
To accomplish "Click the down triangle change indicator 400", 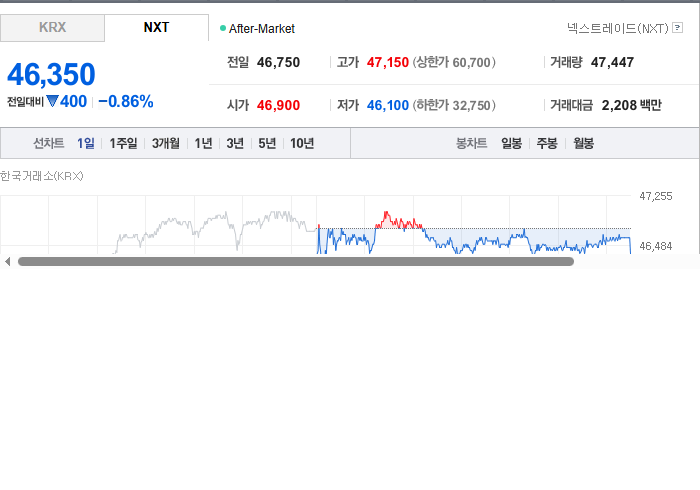I will pyautogui.click(x=67, y=102).
